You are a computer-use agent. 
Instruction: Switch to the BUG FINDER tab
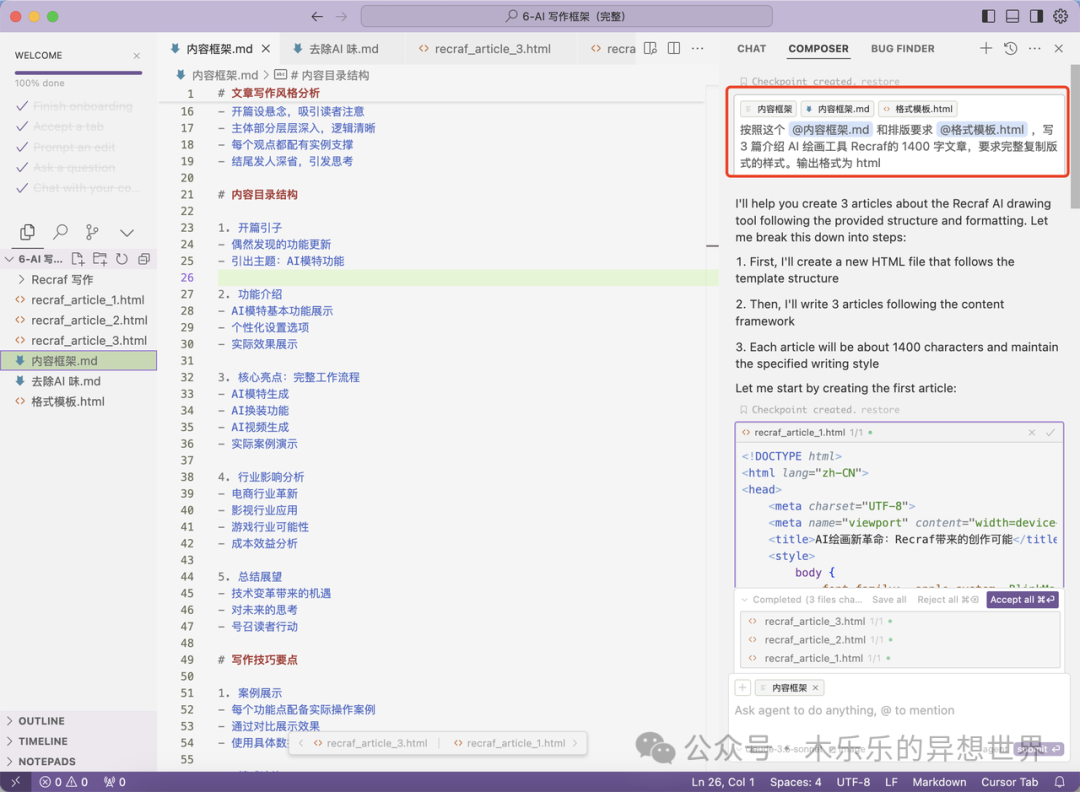click(x=902, y=48)
